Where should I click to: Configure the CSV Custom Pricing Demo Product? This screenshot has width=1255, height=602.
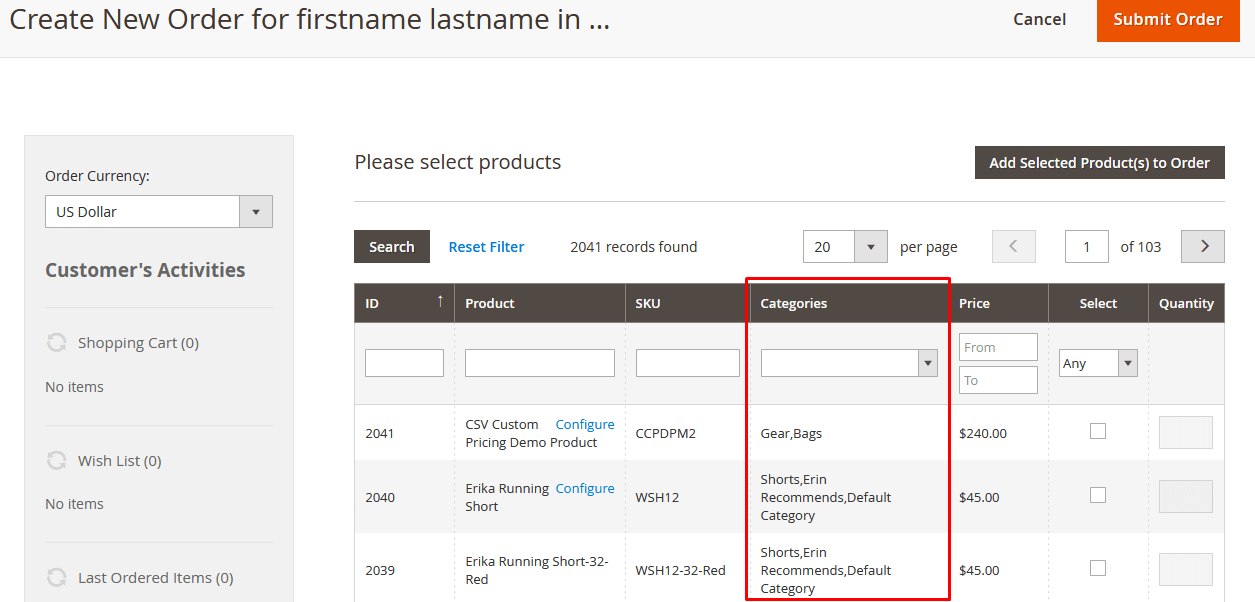pyautogui.click(x=585, y=425)
